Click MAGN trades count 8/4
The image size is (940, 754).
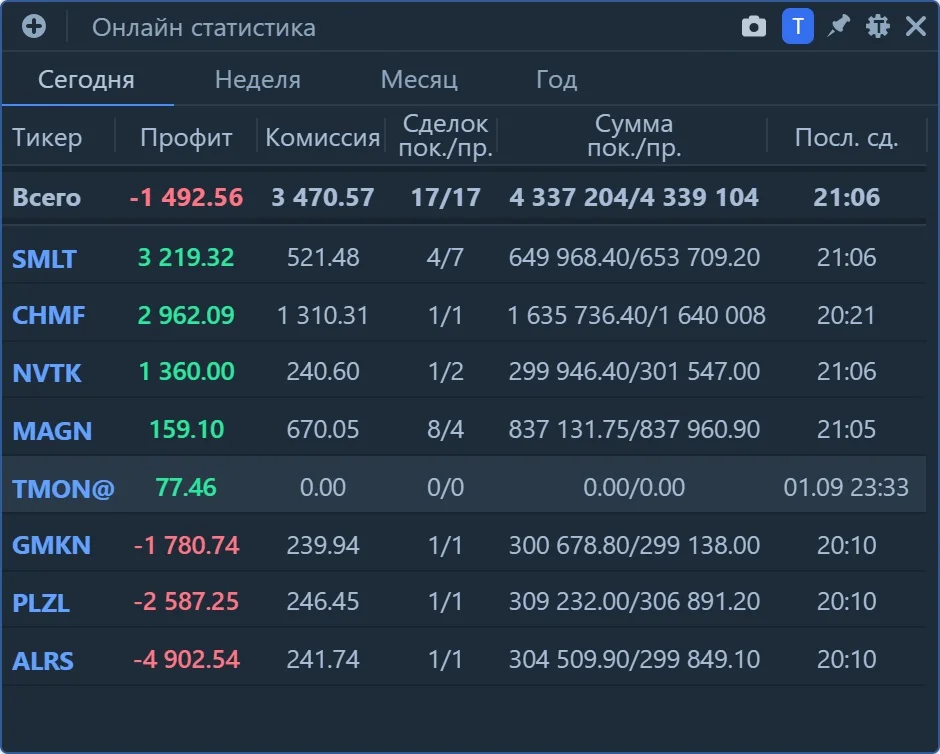(x=445, y=429)
